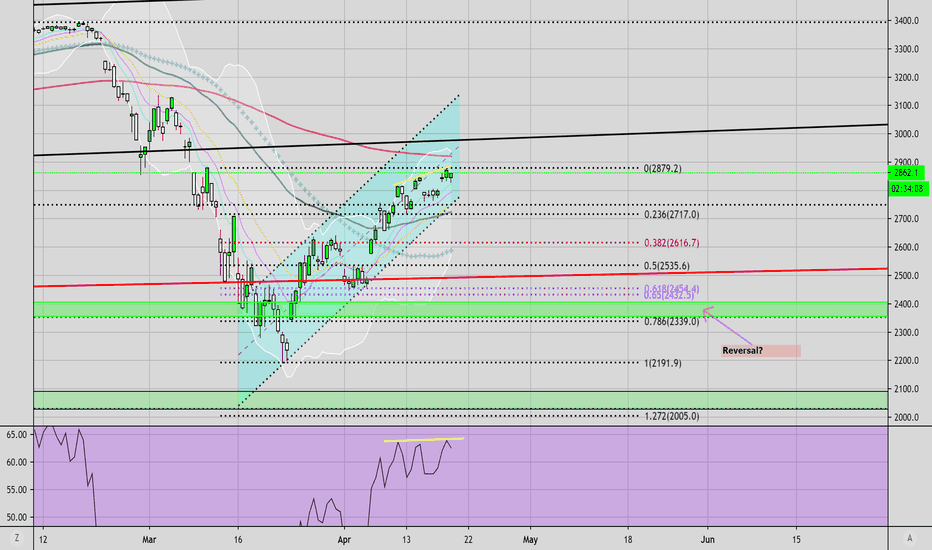Select the 1.272(2005.0) Fibonacci extension label
The height and width of the screenshot is (550, 932).
click(x=672, y=416)
